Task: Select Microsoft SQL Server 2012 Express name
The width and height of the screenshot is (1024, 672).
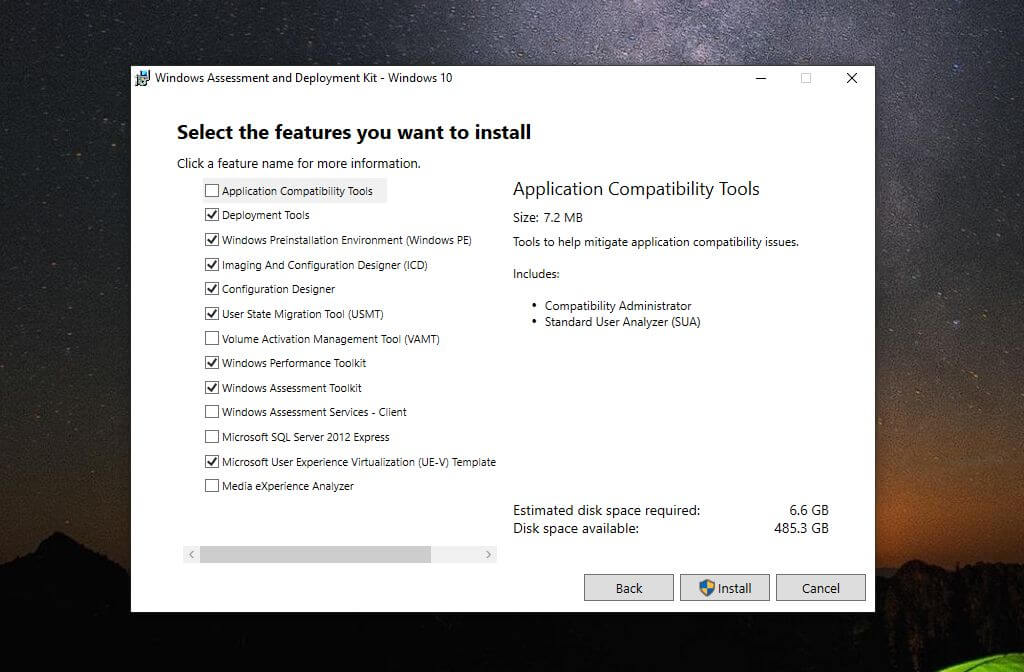Action: point(306,437)
